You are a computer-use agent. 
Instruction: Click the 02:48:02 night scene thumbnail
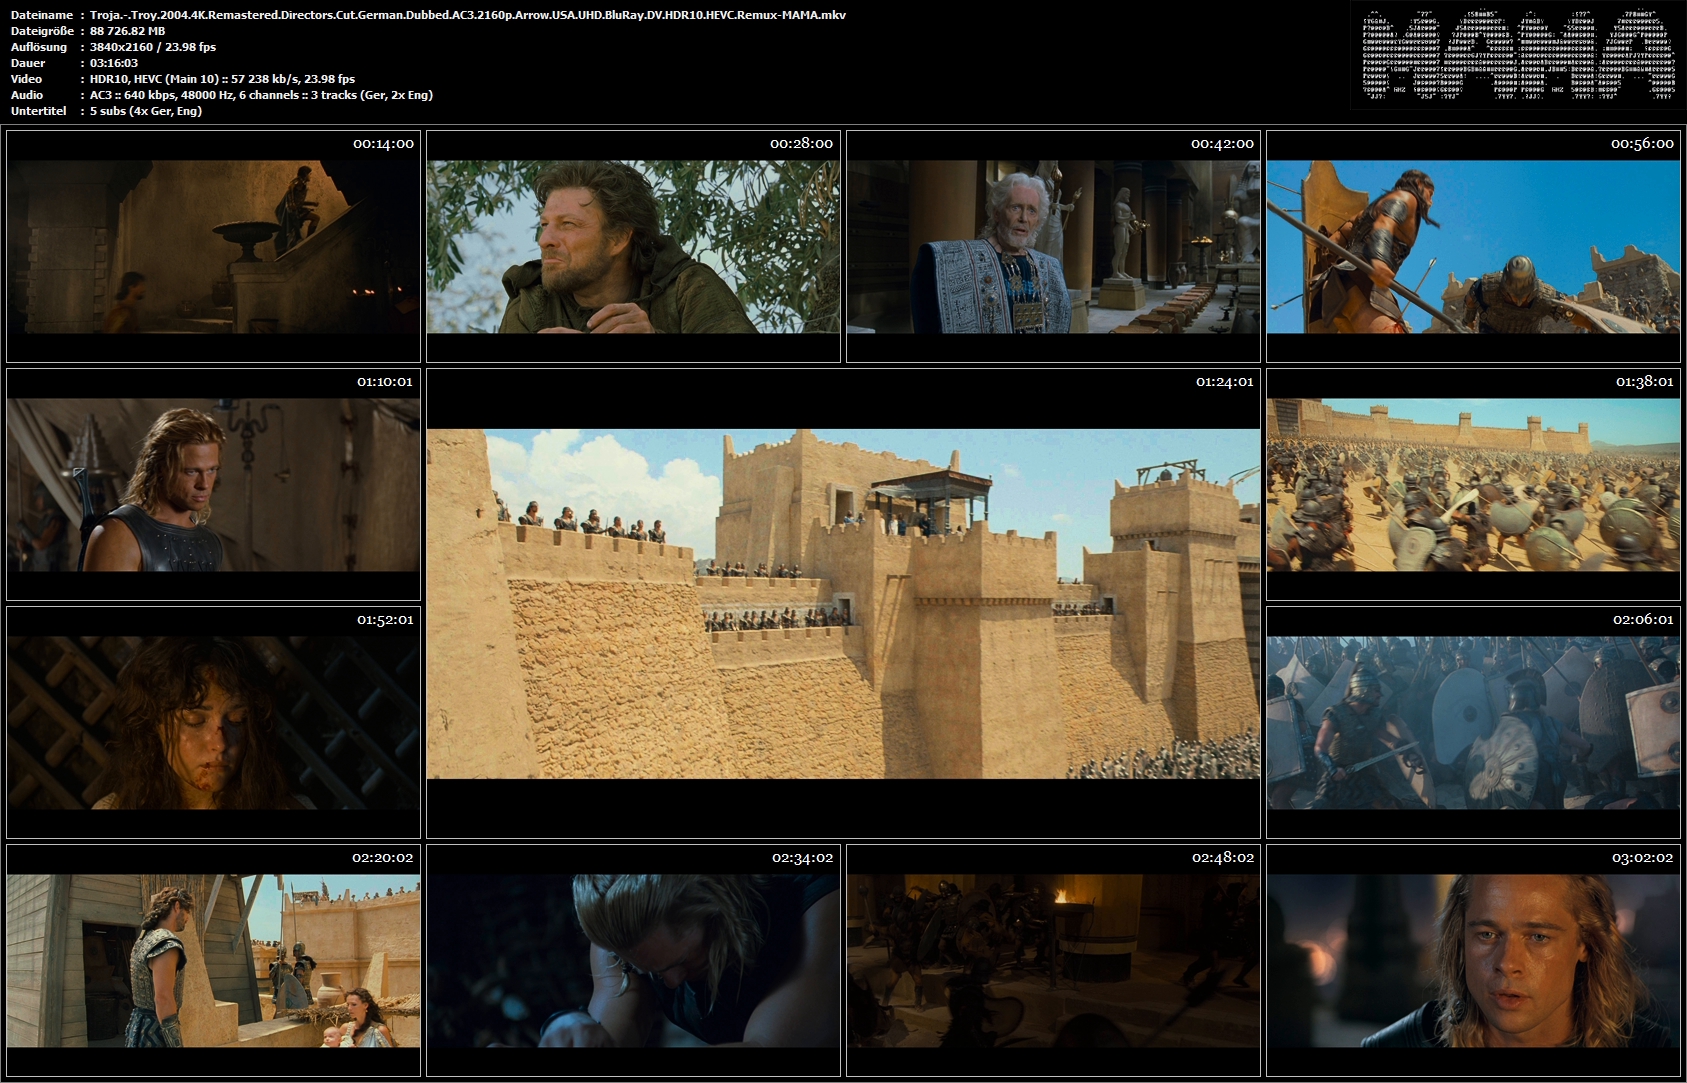point(1053,960)
